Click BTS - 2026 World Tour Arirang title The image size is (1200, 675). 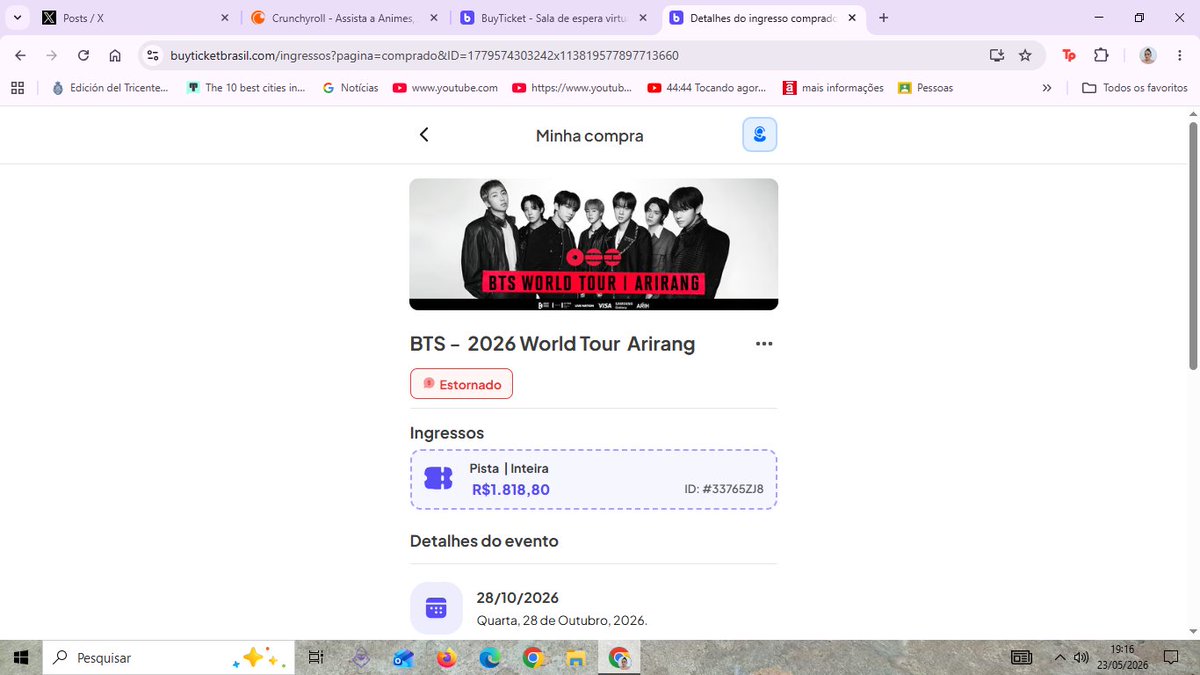553,344
